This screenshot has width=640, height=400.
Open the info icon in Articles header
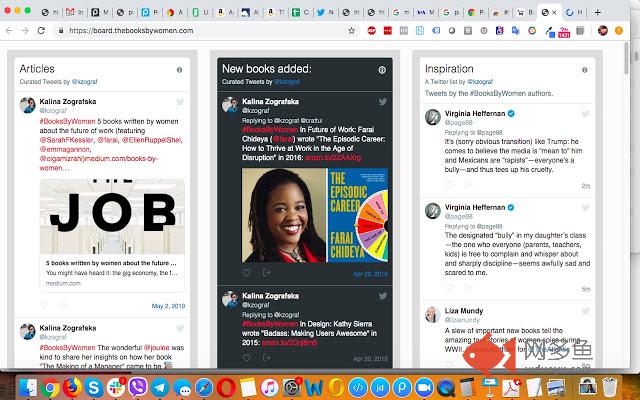coord(179,70)
